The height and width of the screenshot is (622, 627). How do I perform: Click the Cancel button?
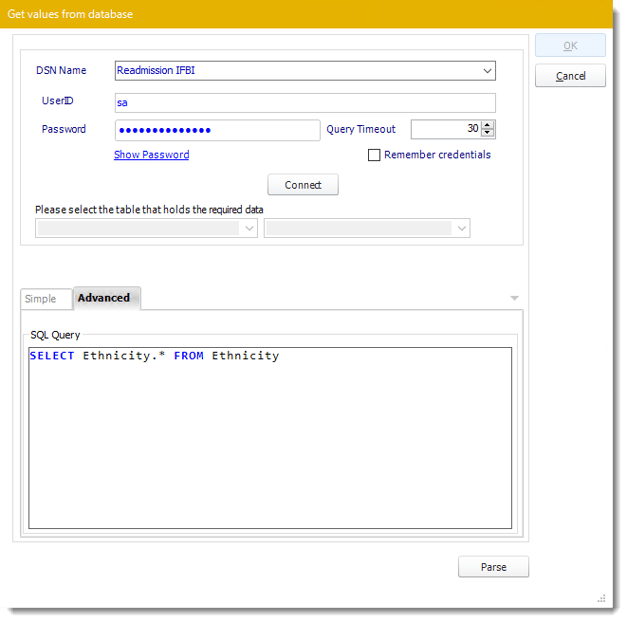point(570,76)
